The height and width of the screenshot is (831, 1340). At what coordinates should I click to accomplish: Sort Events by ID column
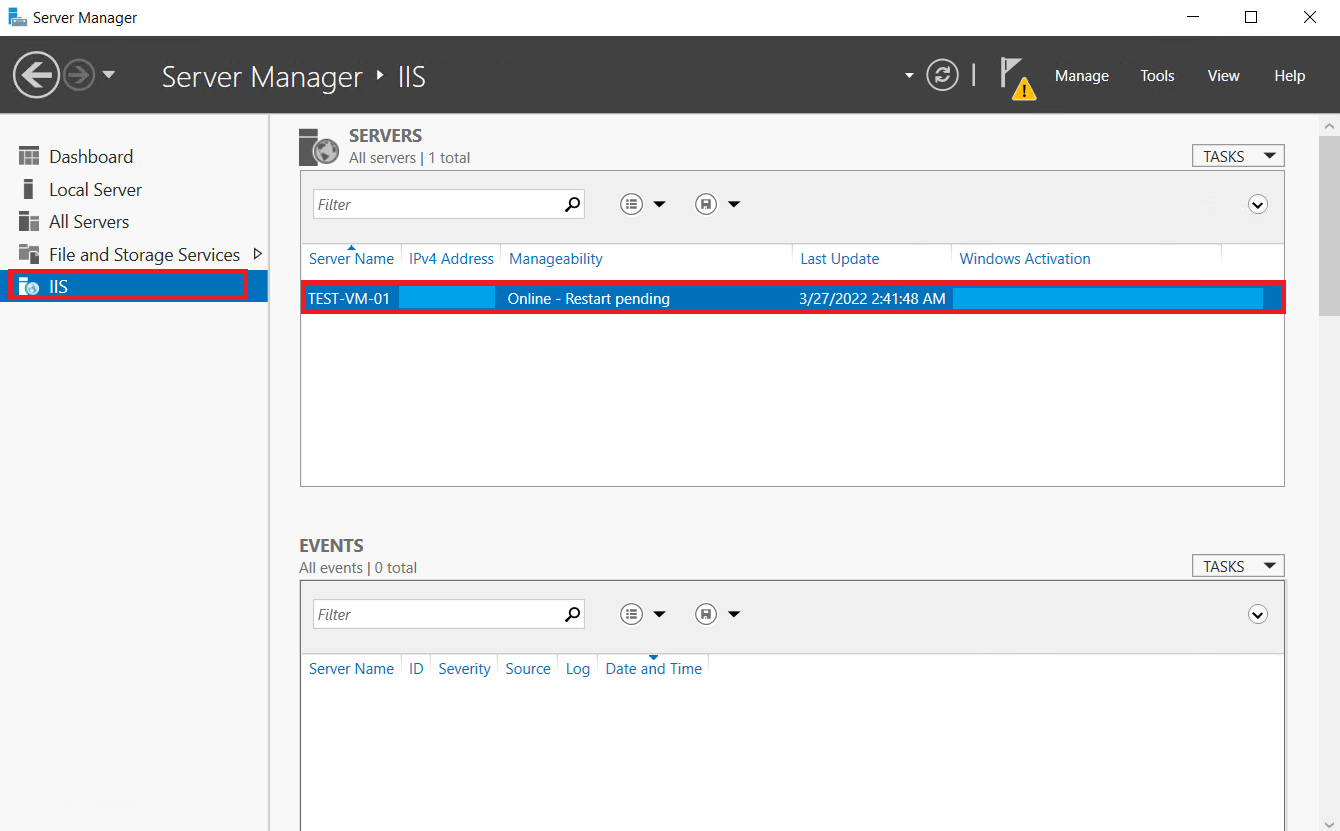click(x=416, y=668)
